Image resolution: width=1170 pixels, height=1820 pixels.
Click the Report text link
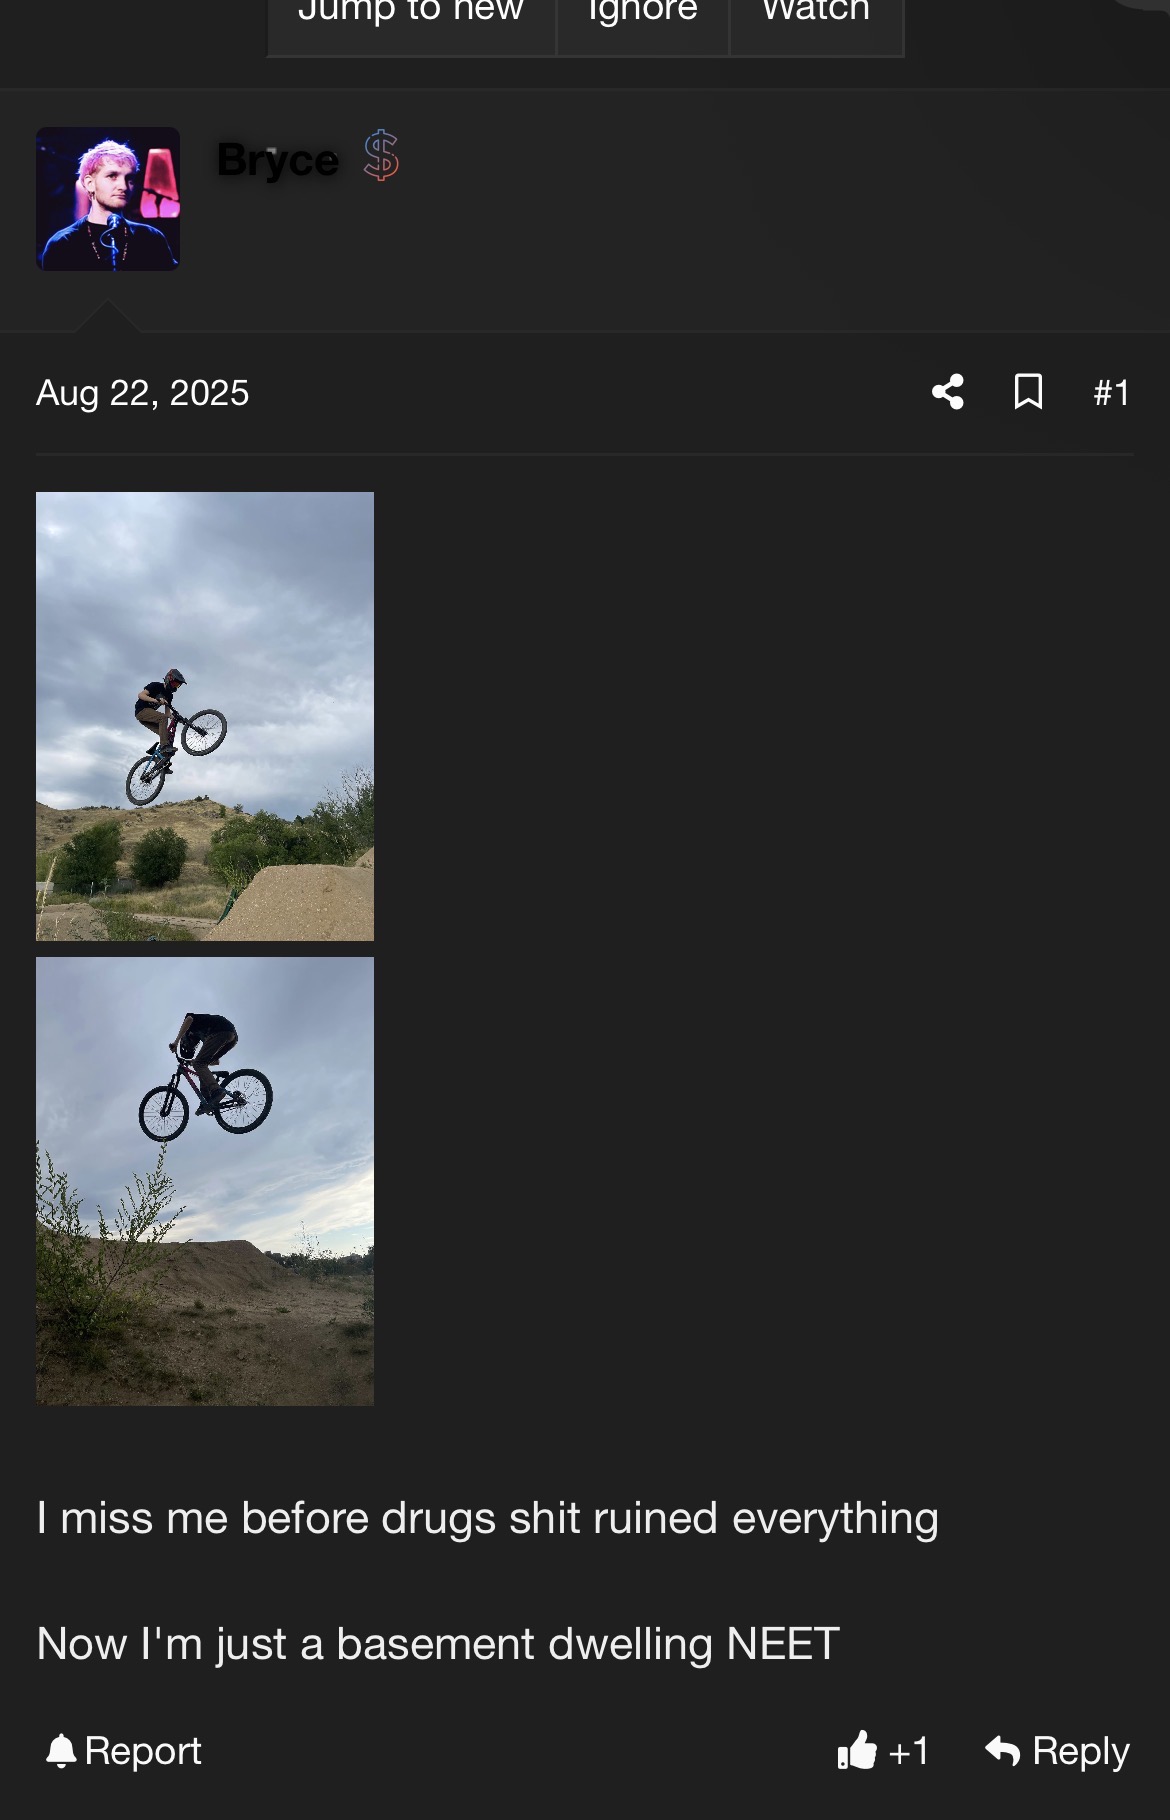coord(143,1751)
